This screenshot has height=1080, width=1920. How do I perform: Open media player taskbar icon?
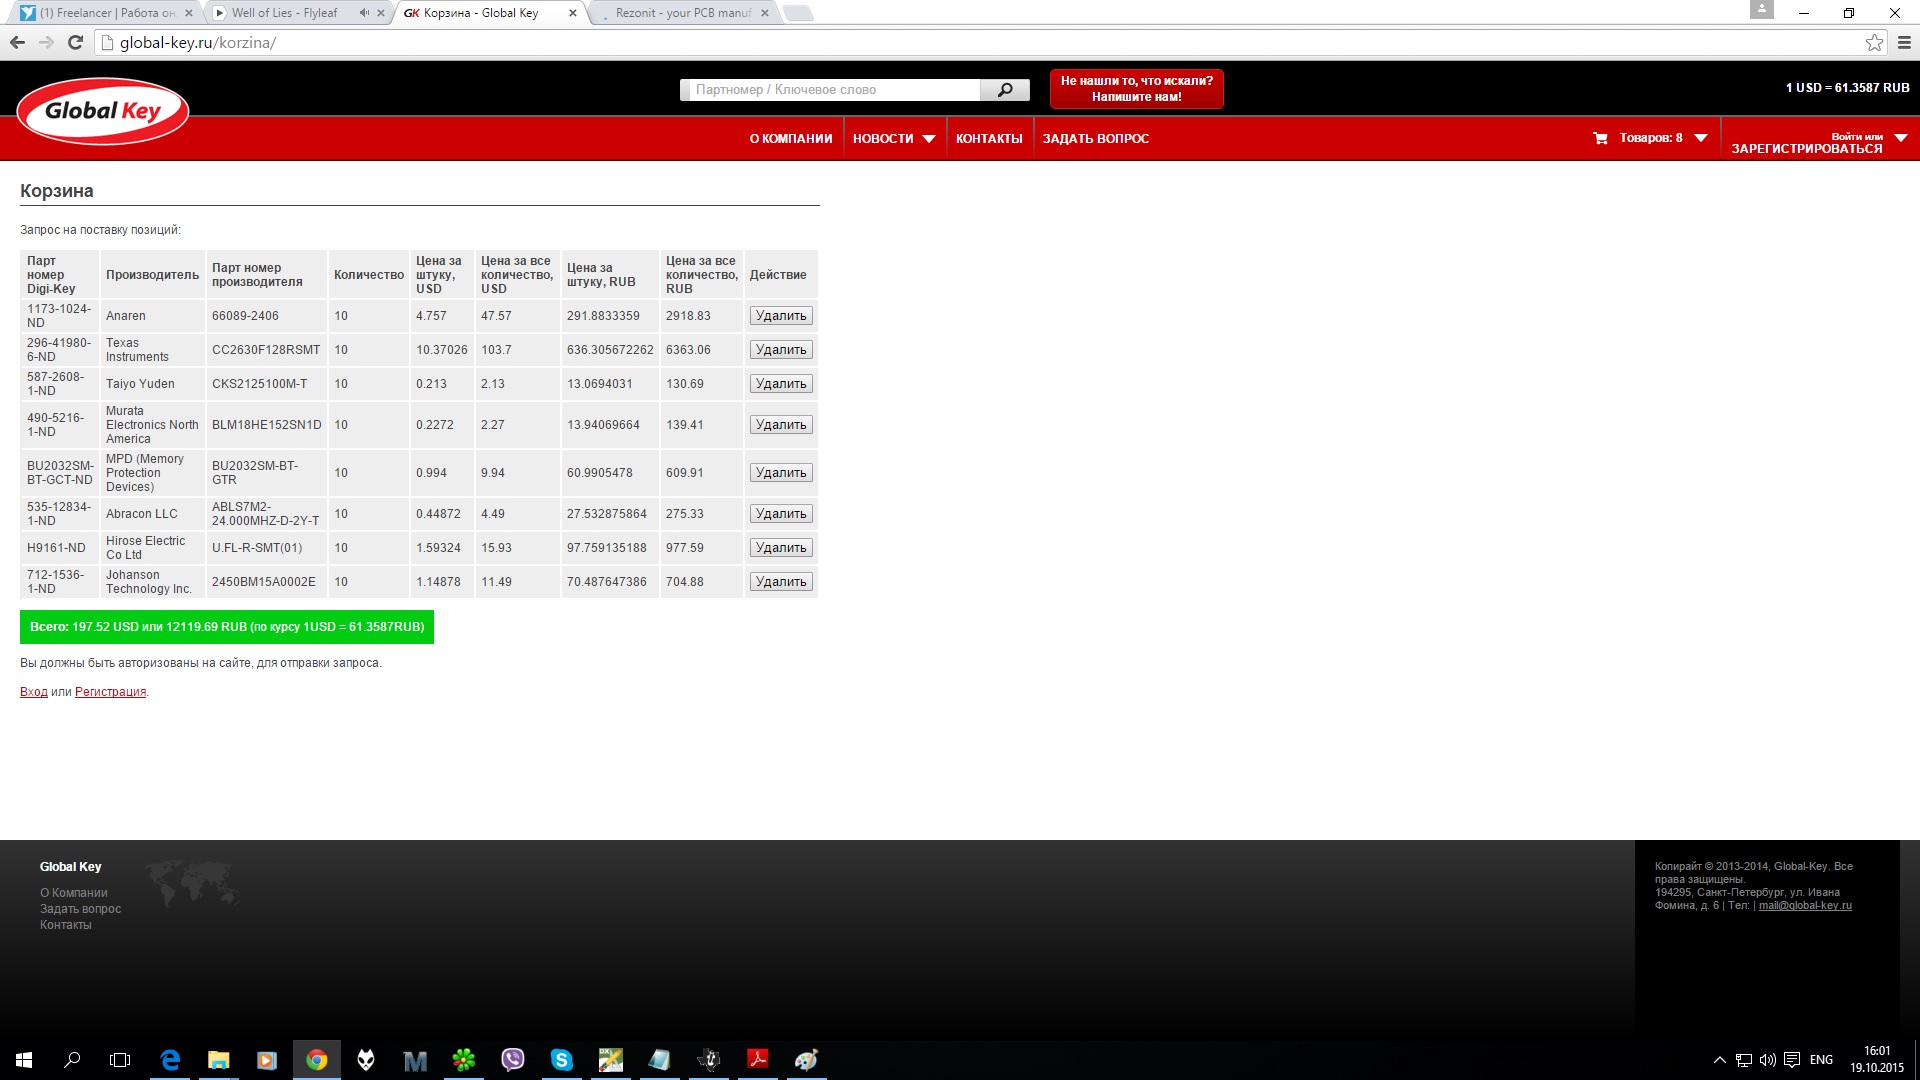pyautogui.click(x=267, y=1060)
